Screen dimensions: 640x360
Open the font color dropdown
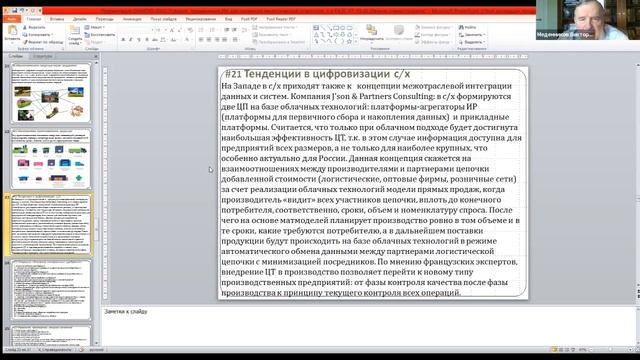click(x=188, y=40)
